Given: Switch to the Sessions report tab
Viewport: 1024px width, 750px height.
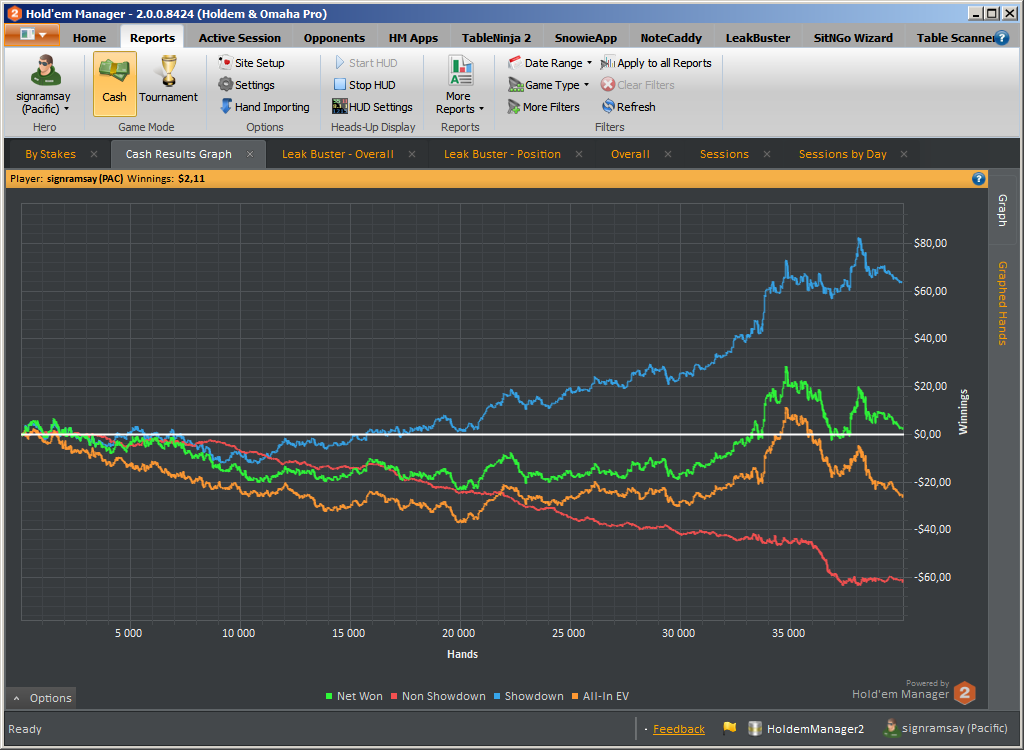Looking at the screenshot, I should click(724, 154).
